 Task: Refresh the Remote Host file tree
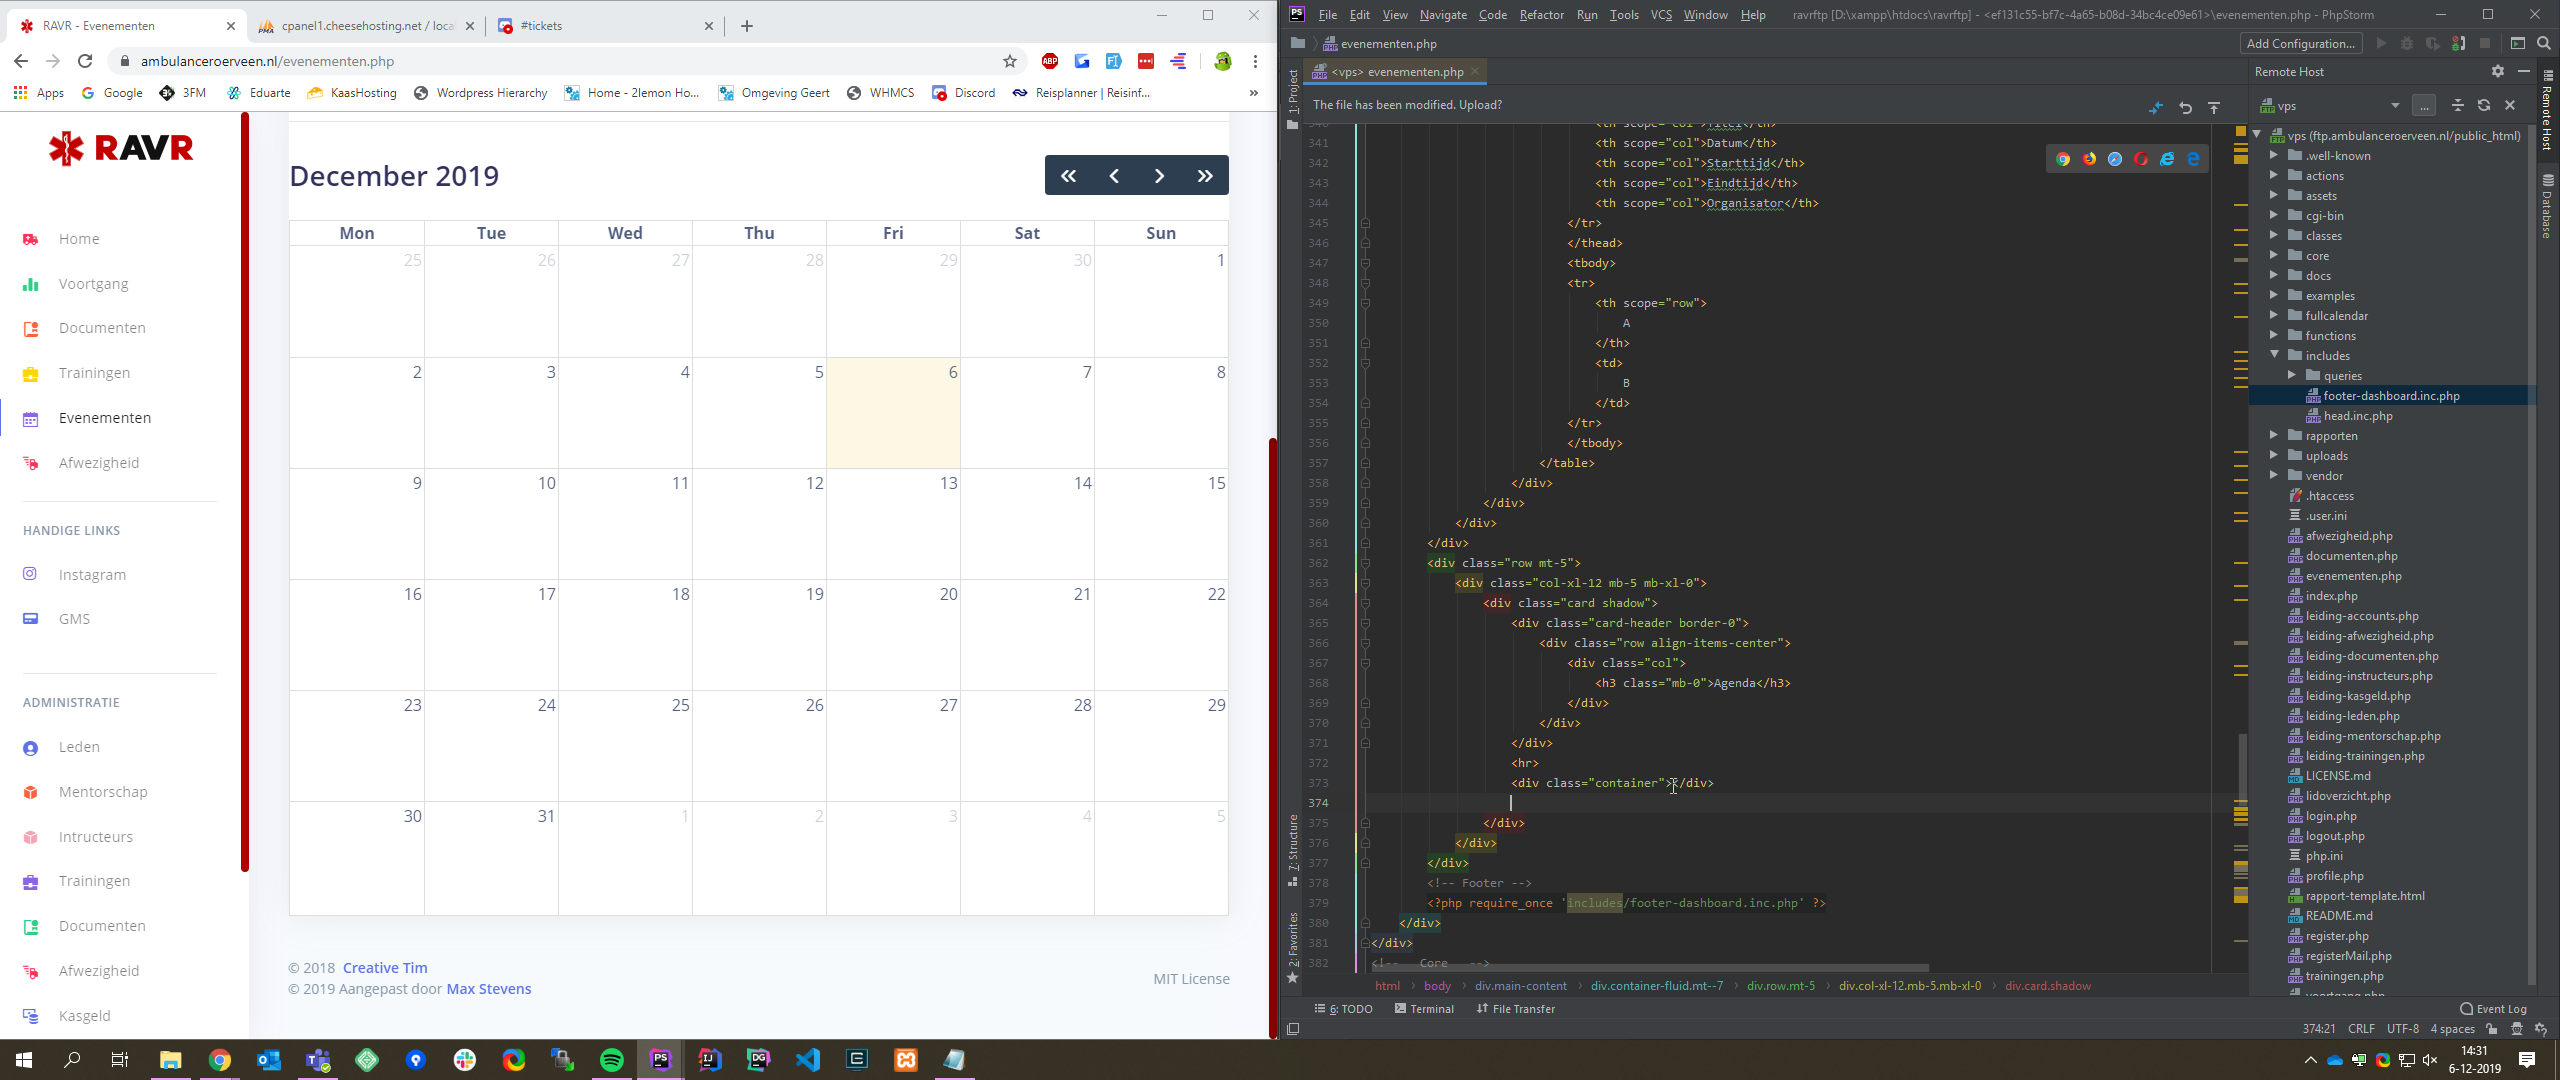pyautogui.click(x=2484, y=105)
